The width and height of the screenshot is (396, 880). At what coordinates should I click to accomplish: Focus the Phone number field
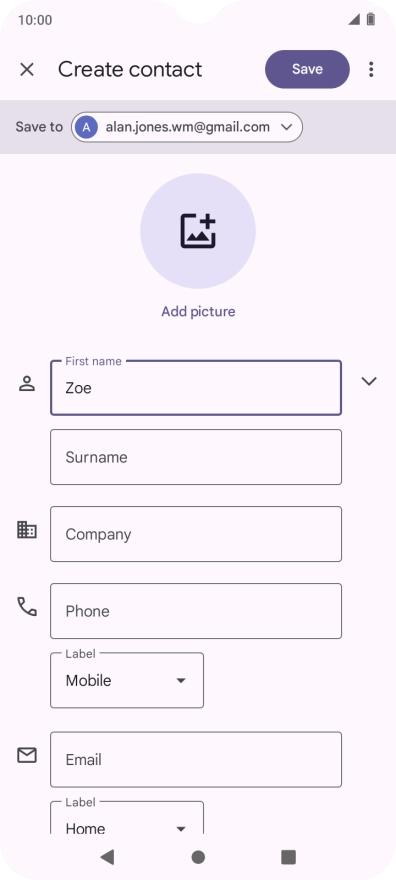(196, 611)
